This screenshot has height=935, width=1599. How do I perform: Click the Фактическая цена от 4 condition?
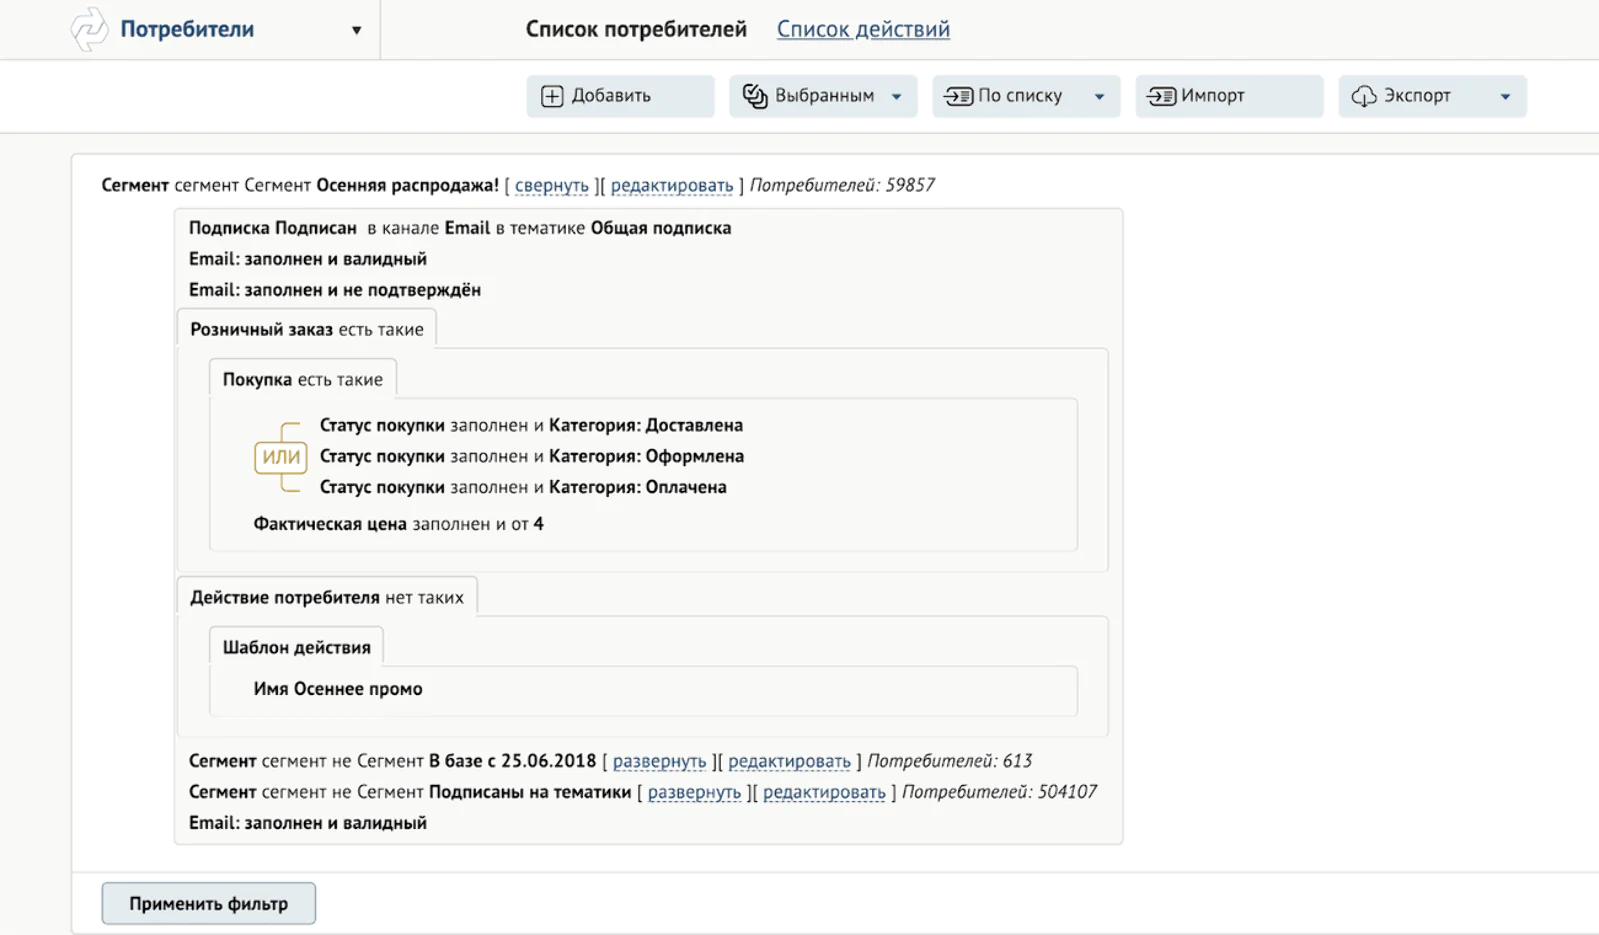398,524
